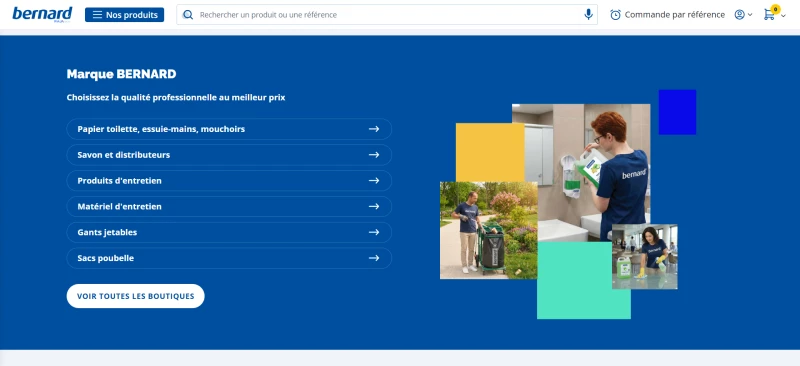Screen dimensions: 800x366
Task: Click the arrow on Gants jetables row
Action: pyautogui.click(x=374, y=232)
